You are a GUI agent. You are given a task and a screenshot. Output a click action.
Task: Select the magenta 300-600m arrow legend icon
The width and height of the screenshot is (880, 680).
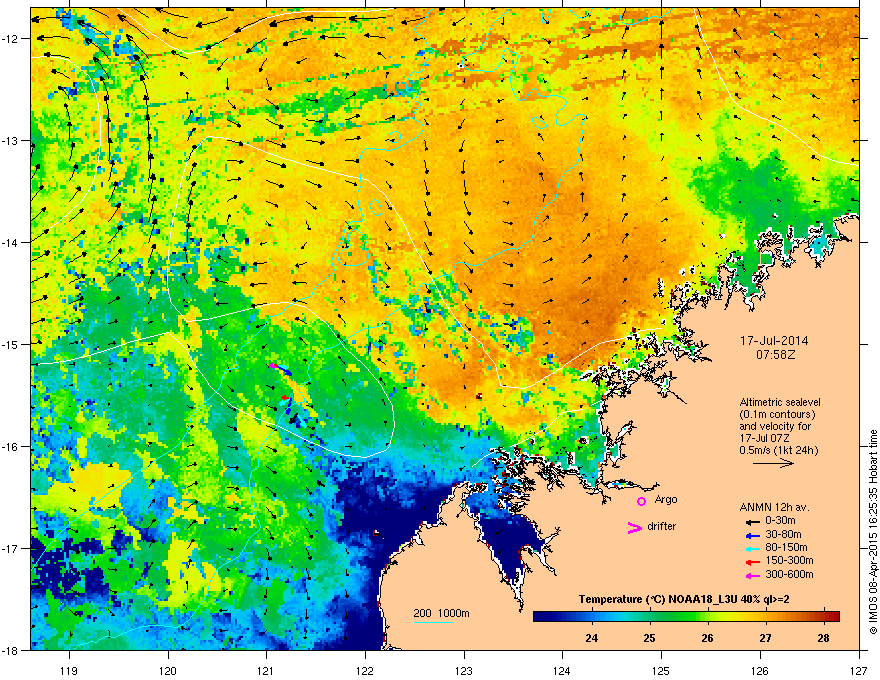753,575
